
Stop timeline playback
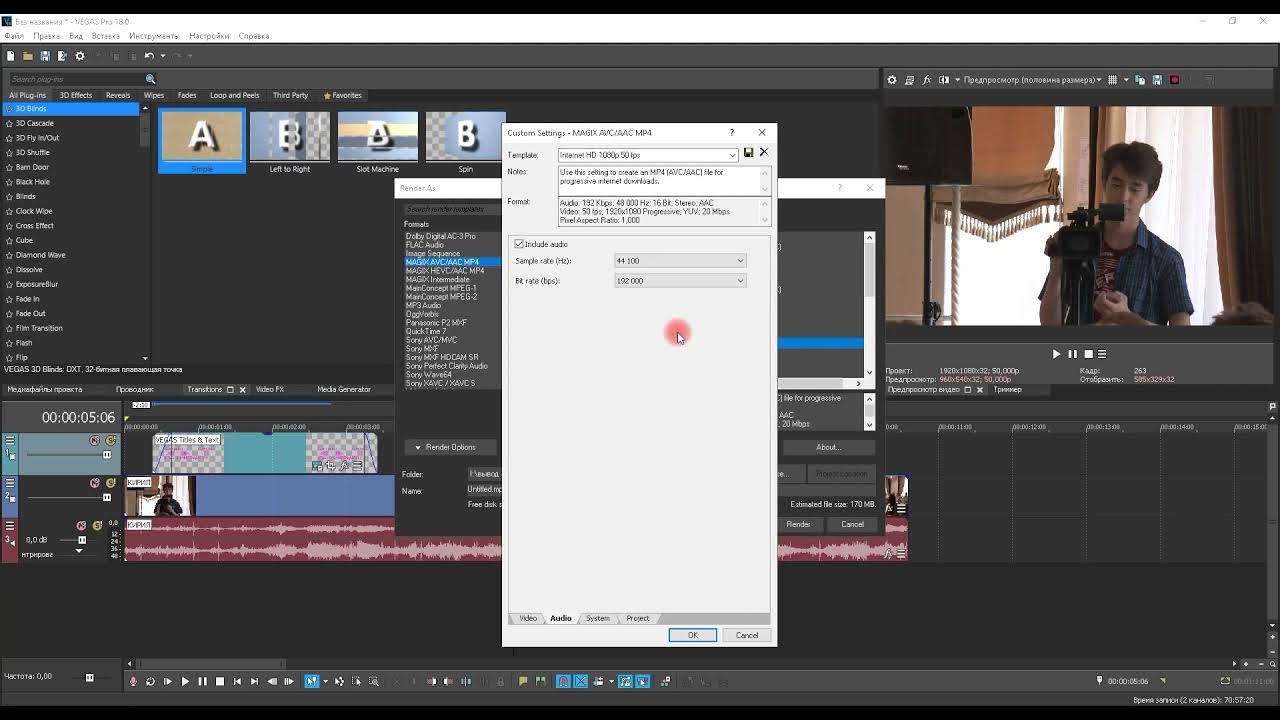point(220,682)
